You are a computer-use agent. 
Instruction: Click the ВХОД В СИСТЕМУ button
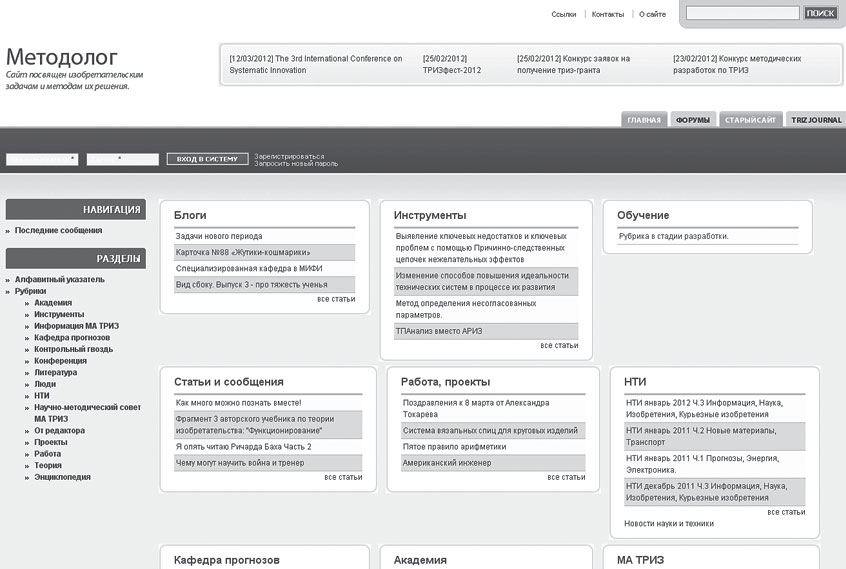(x=207, y=159)
